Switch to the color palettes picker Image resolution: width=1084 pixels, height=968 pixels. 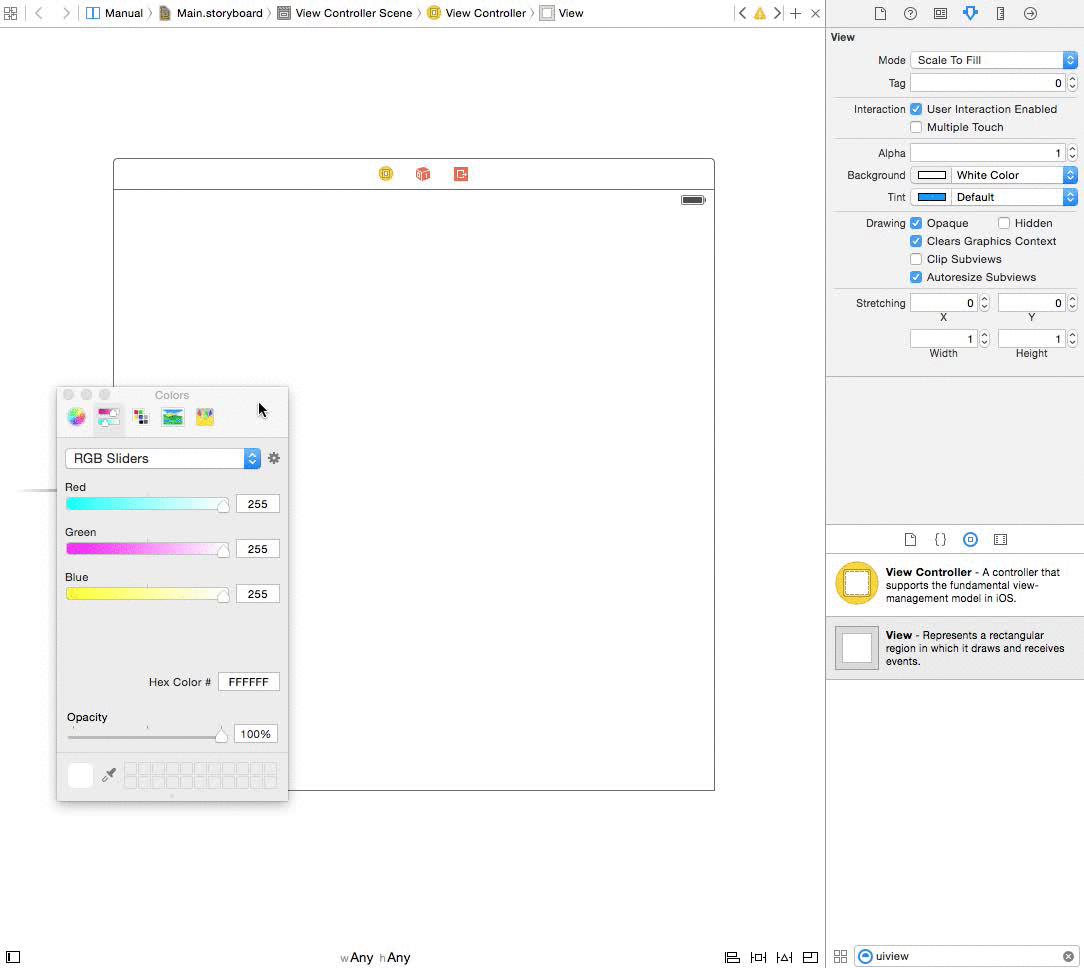pyautogui.click(x=141, y=417)
